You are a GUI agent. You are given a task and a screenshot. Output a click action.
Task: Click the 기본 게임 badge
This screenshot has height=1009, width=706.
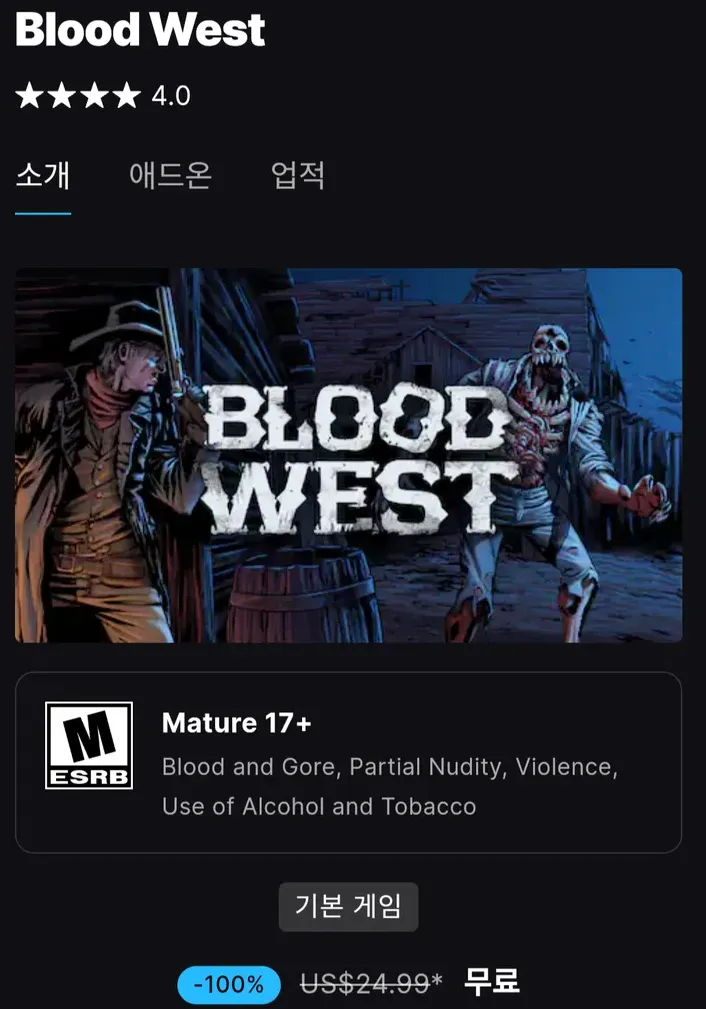pyautogui.click(x=348, y=907)
